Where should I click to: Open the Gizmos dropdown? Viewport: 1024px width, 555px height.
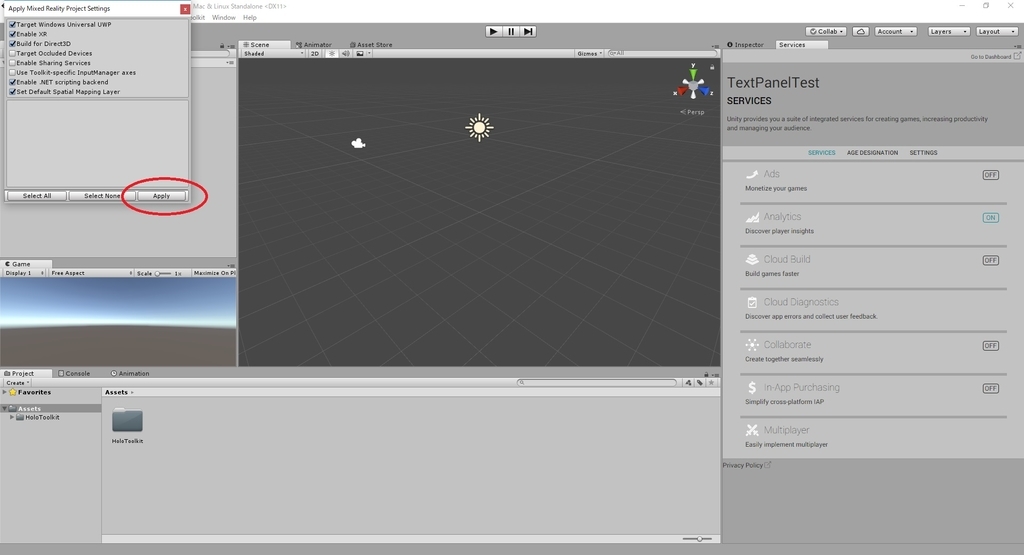pyautogui.click(x=589, y=54)
